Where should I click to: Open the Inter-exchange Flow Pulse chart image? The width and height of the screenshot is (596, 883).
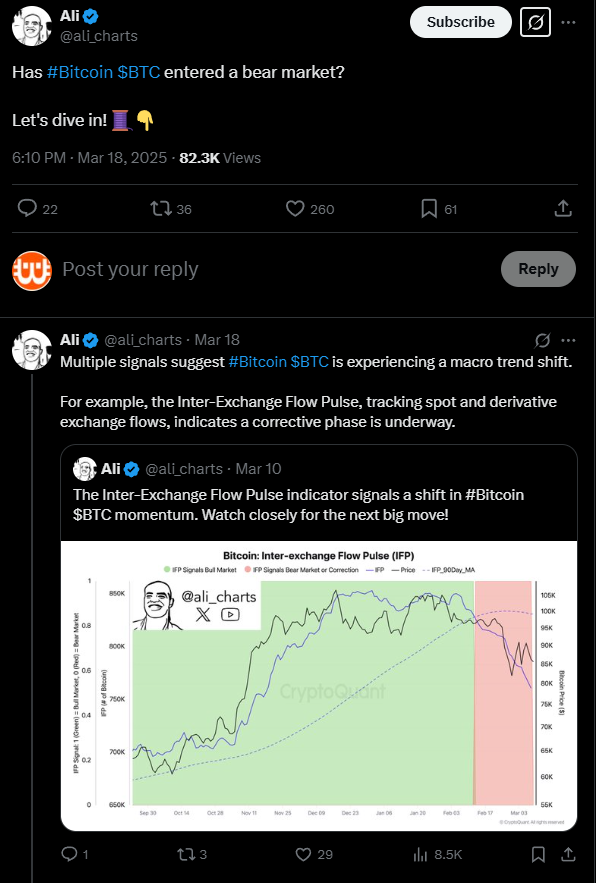(319, 685)
